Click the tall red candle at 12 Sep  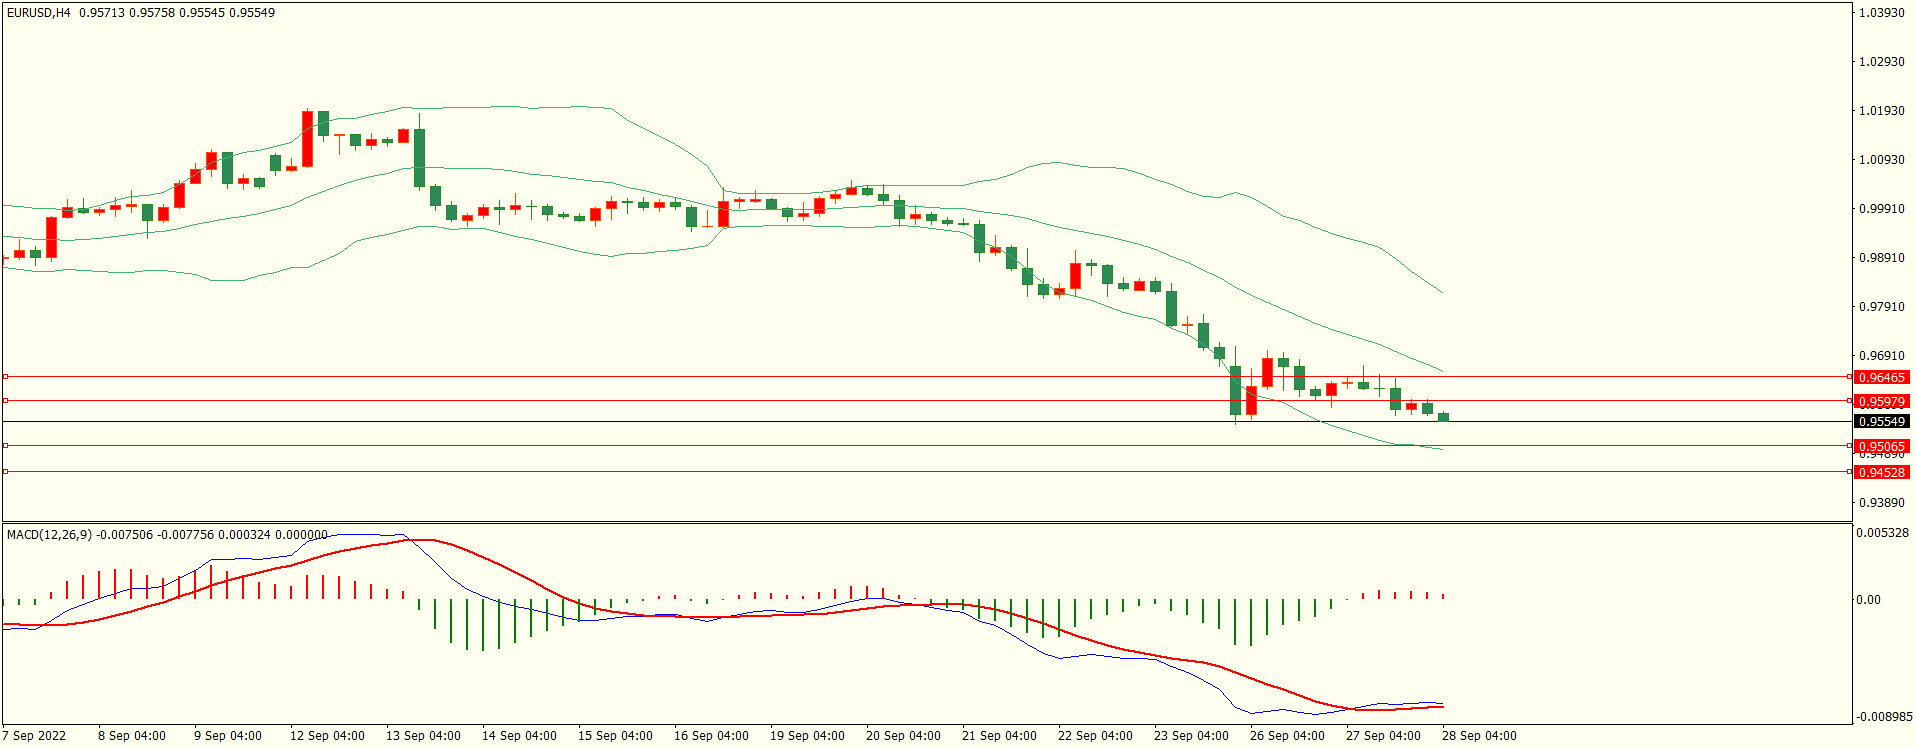tap(307, 139)
